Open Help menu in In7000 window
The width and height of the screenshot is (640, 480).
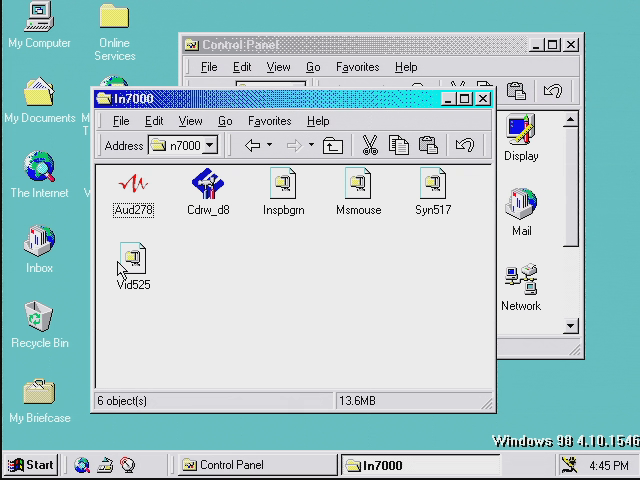[x=318, y=121]
